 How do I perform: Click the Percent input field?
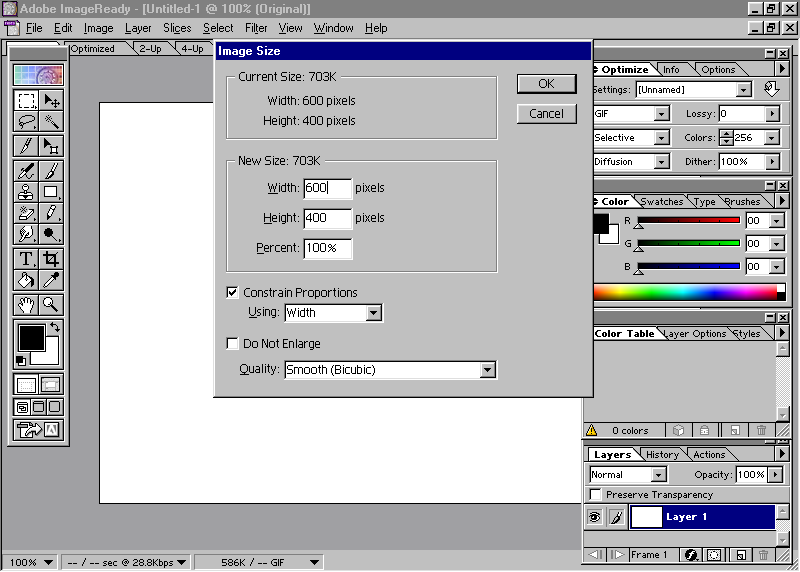click(328, 248)
